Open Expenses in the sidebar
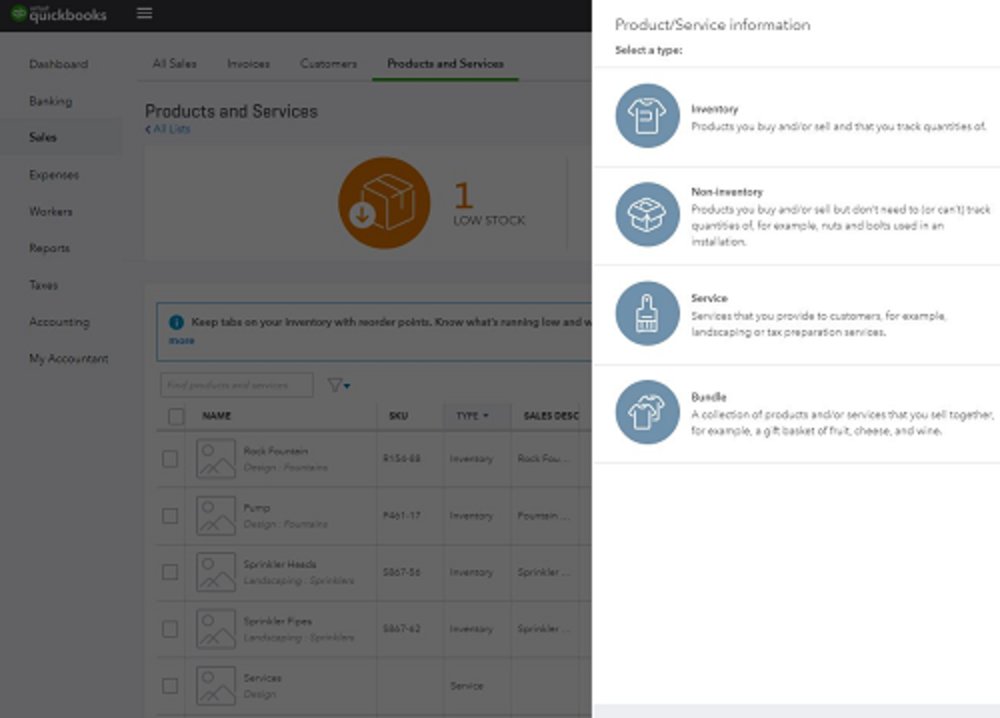 coord(54,174)
